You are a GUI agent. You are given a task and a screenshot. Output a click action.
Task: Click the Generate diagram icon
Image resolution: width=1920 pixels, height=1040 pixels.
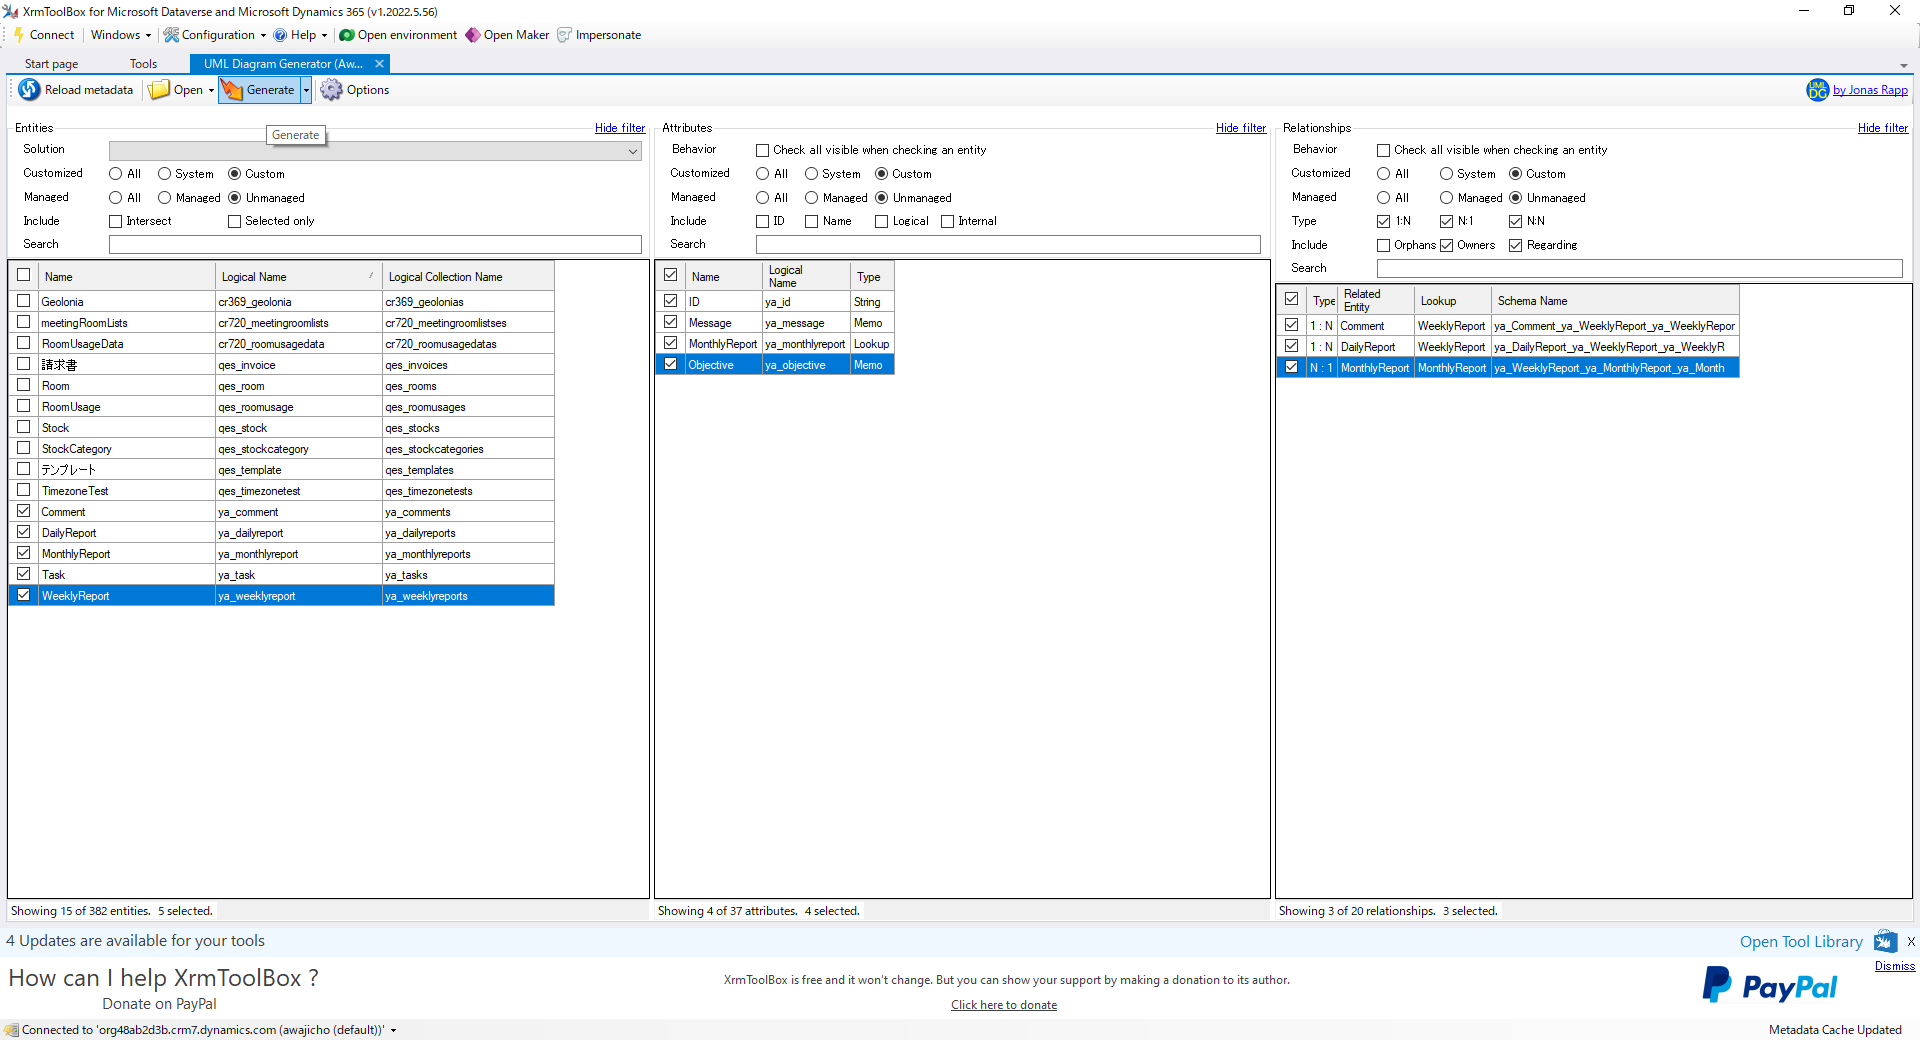pos(232,90)
